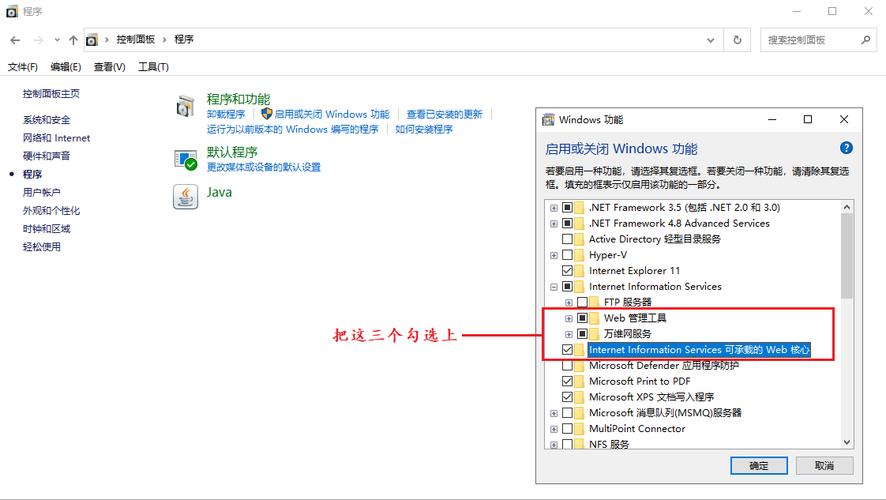This screenshot has width=886, height=500.
Task: Check Active Directory 轻型目录服务 checkbox
Action: pyautogui.click(x=567, y=239)
